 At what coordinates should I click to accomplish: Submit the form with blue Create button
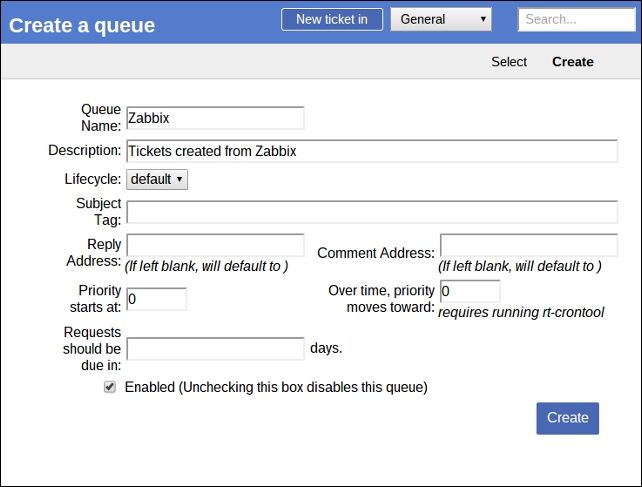tap(567, 418)
